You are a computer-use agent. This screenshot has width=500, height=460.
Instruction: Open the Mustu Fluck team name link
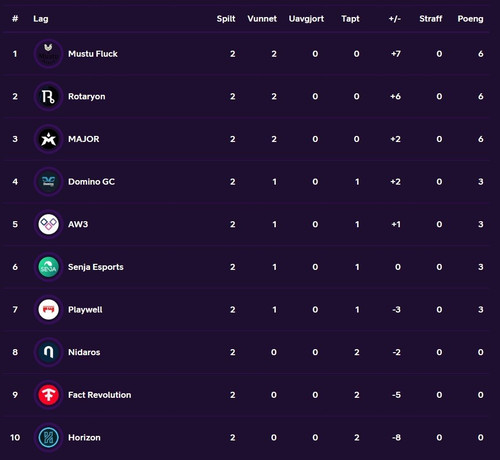pos(93,54)
